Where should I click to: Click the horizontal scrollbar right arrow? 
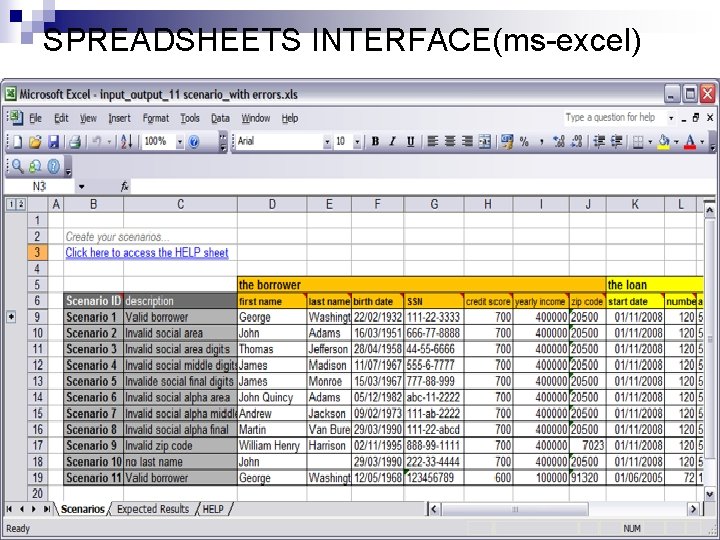pos(693,509)
